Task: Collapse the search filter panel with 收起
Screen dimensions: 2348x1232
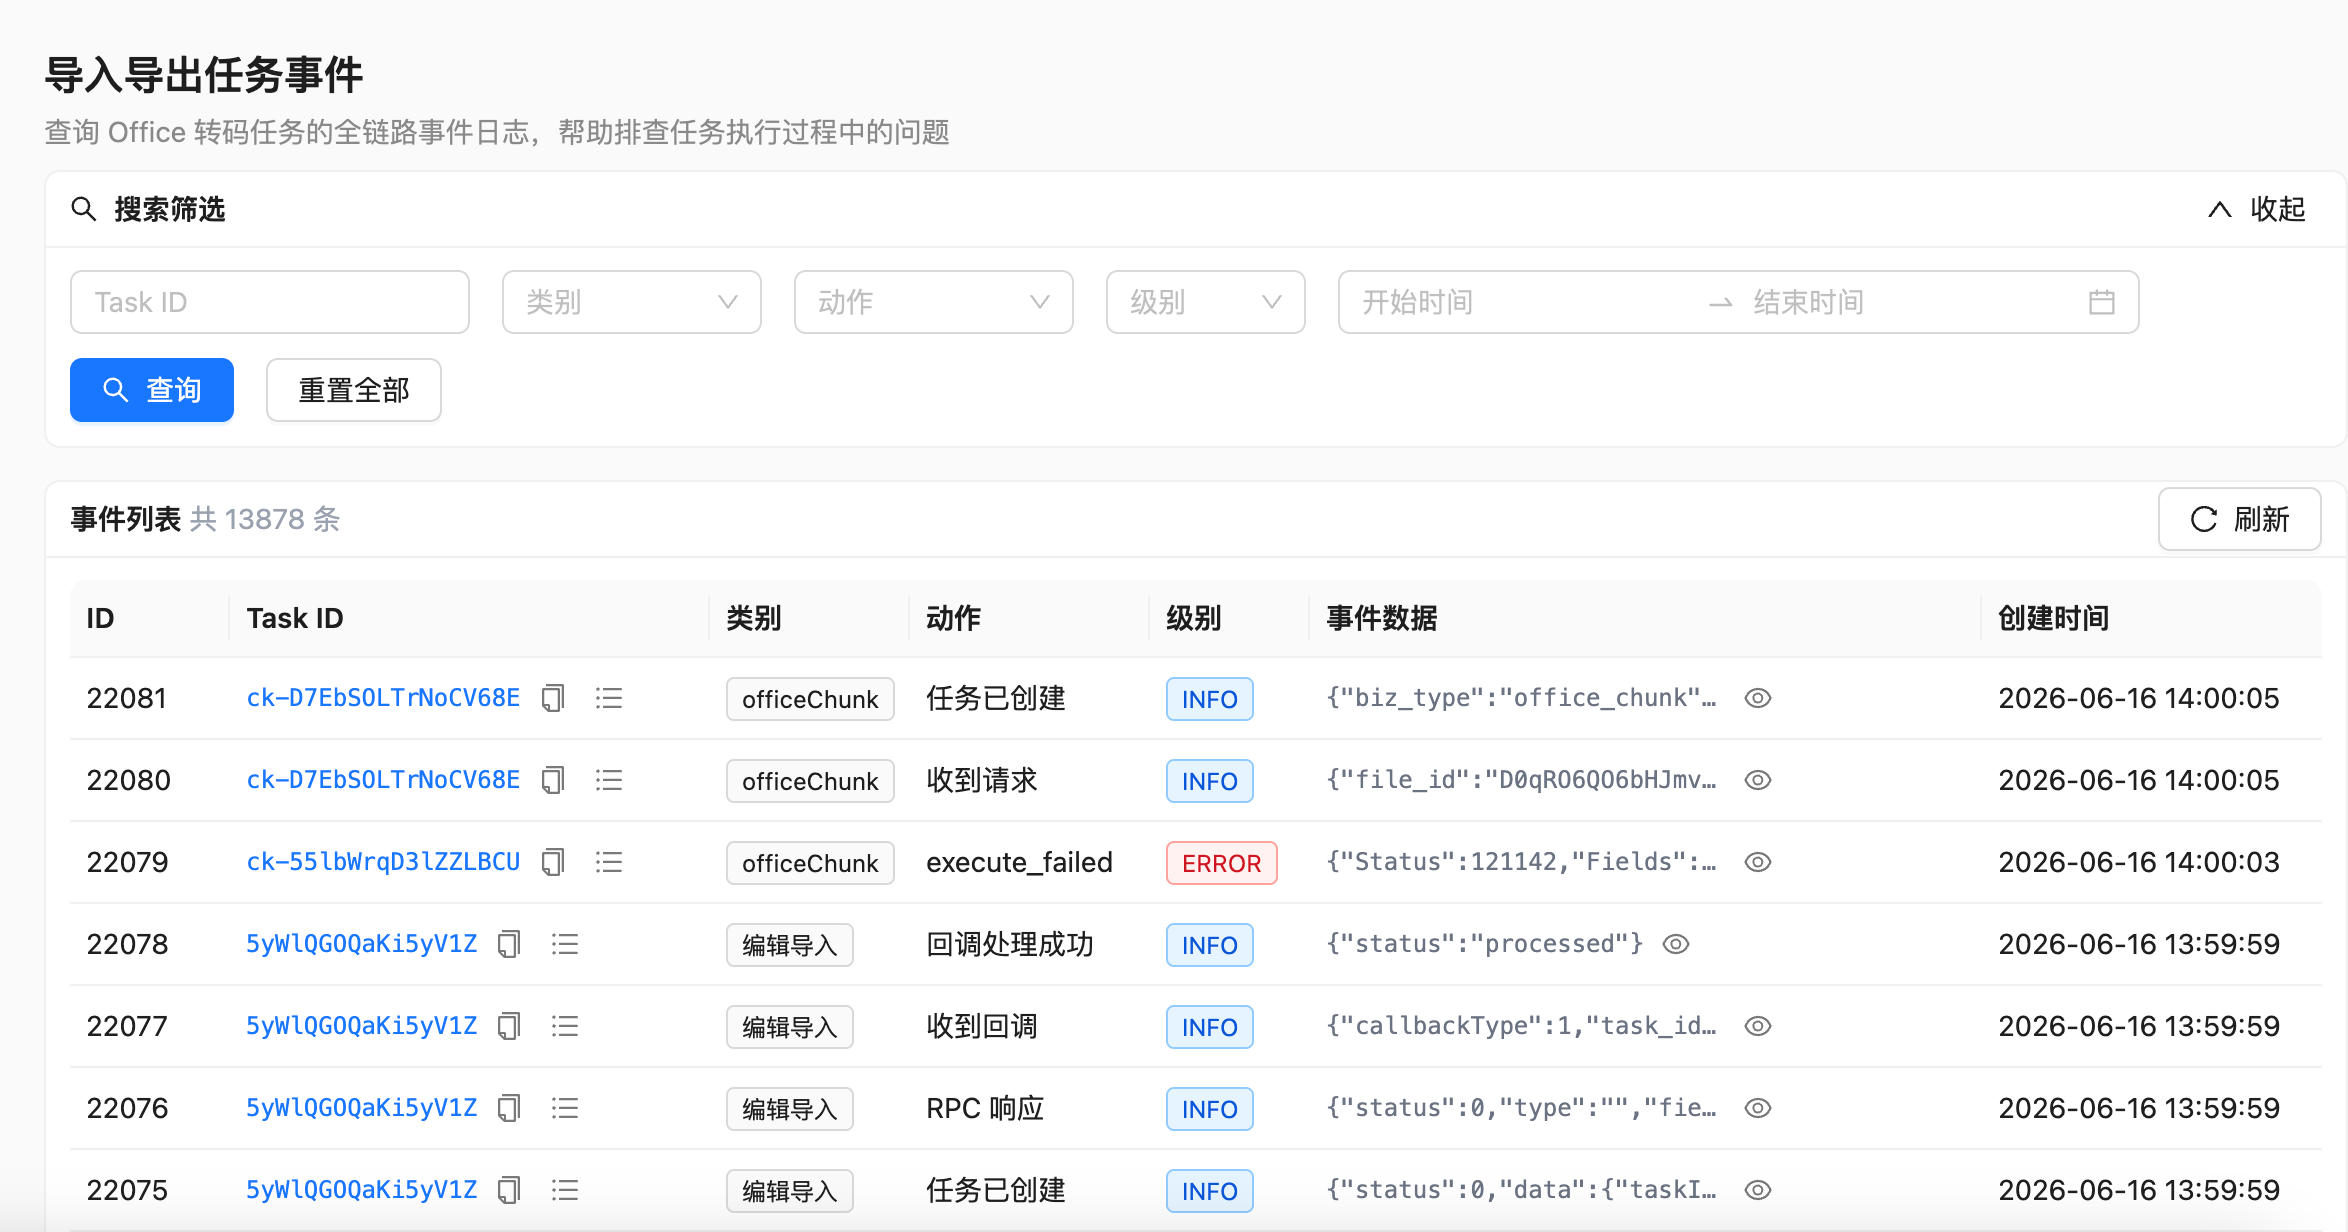Action: pyautogui.click(x=2256, y=209)
